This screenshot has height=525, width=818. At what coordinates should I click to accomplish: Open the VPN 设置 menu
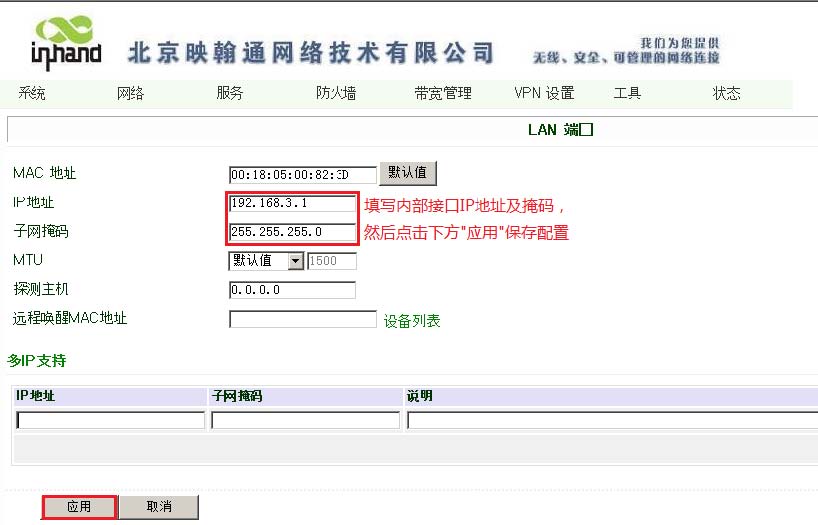coord(544,94)
